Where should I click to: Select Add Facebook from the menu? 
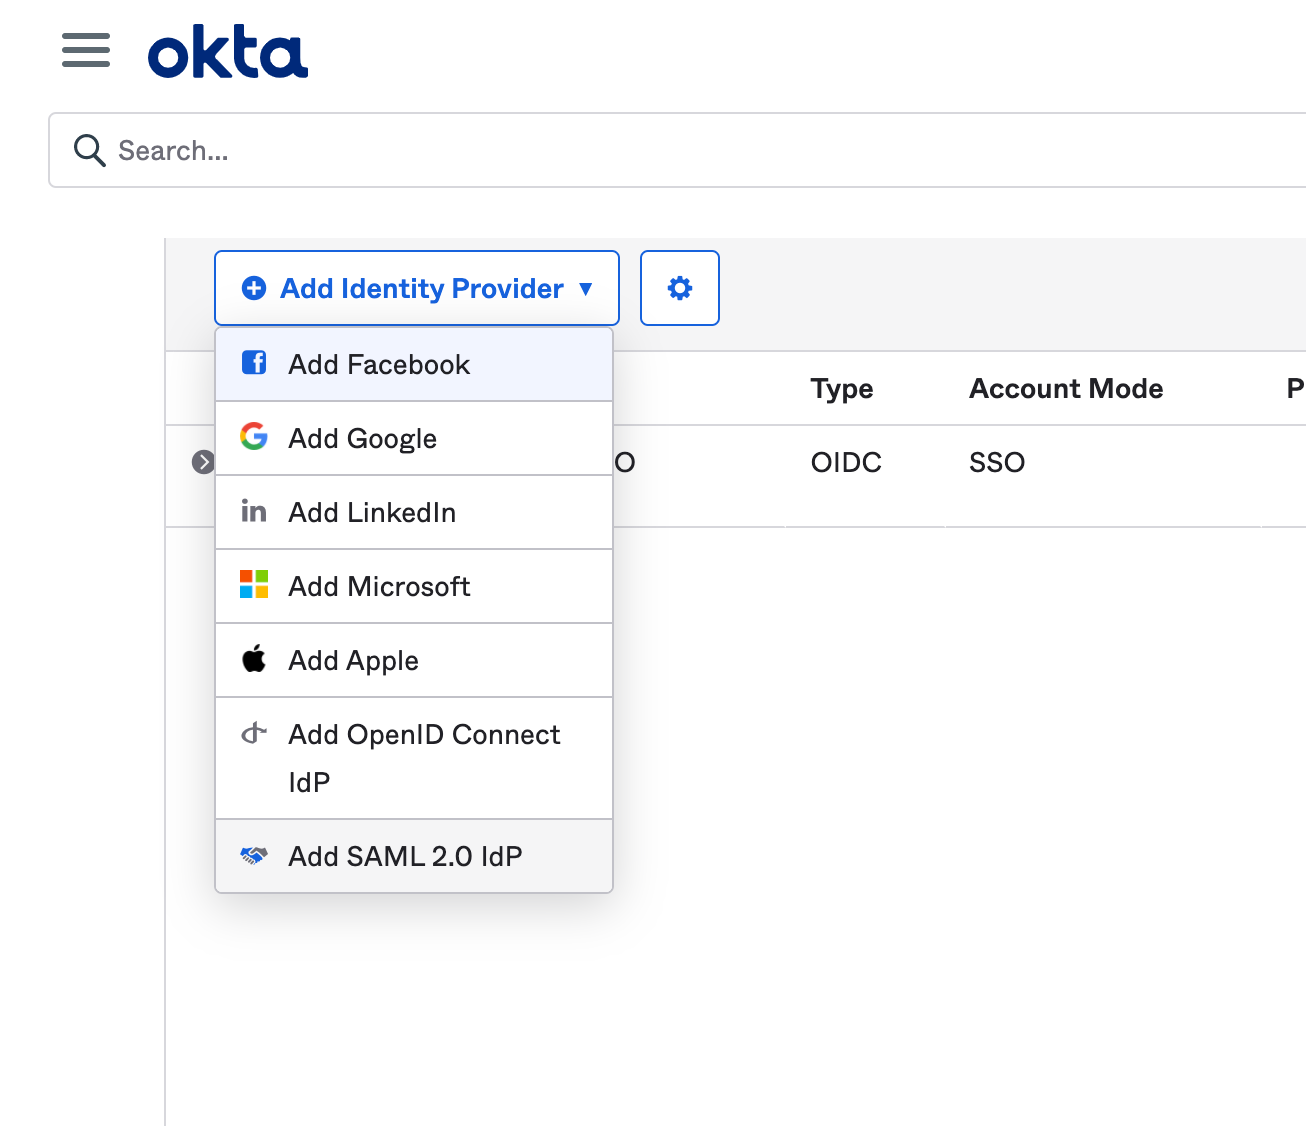[x=414, y=365]
